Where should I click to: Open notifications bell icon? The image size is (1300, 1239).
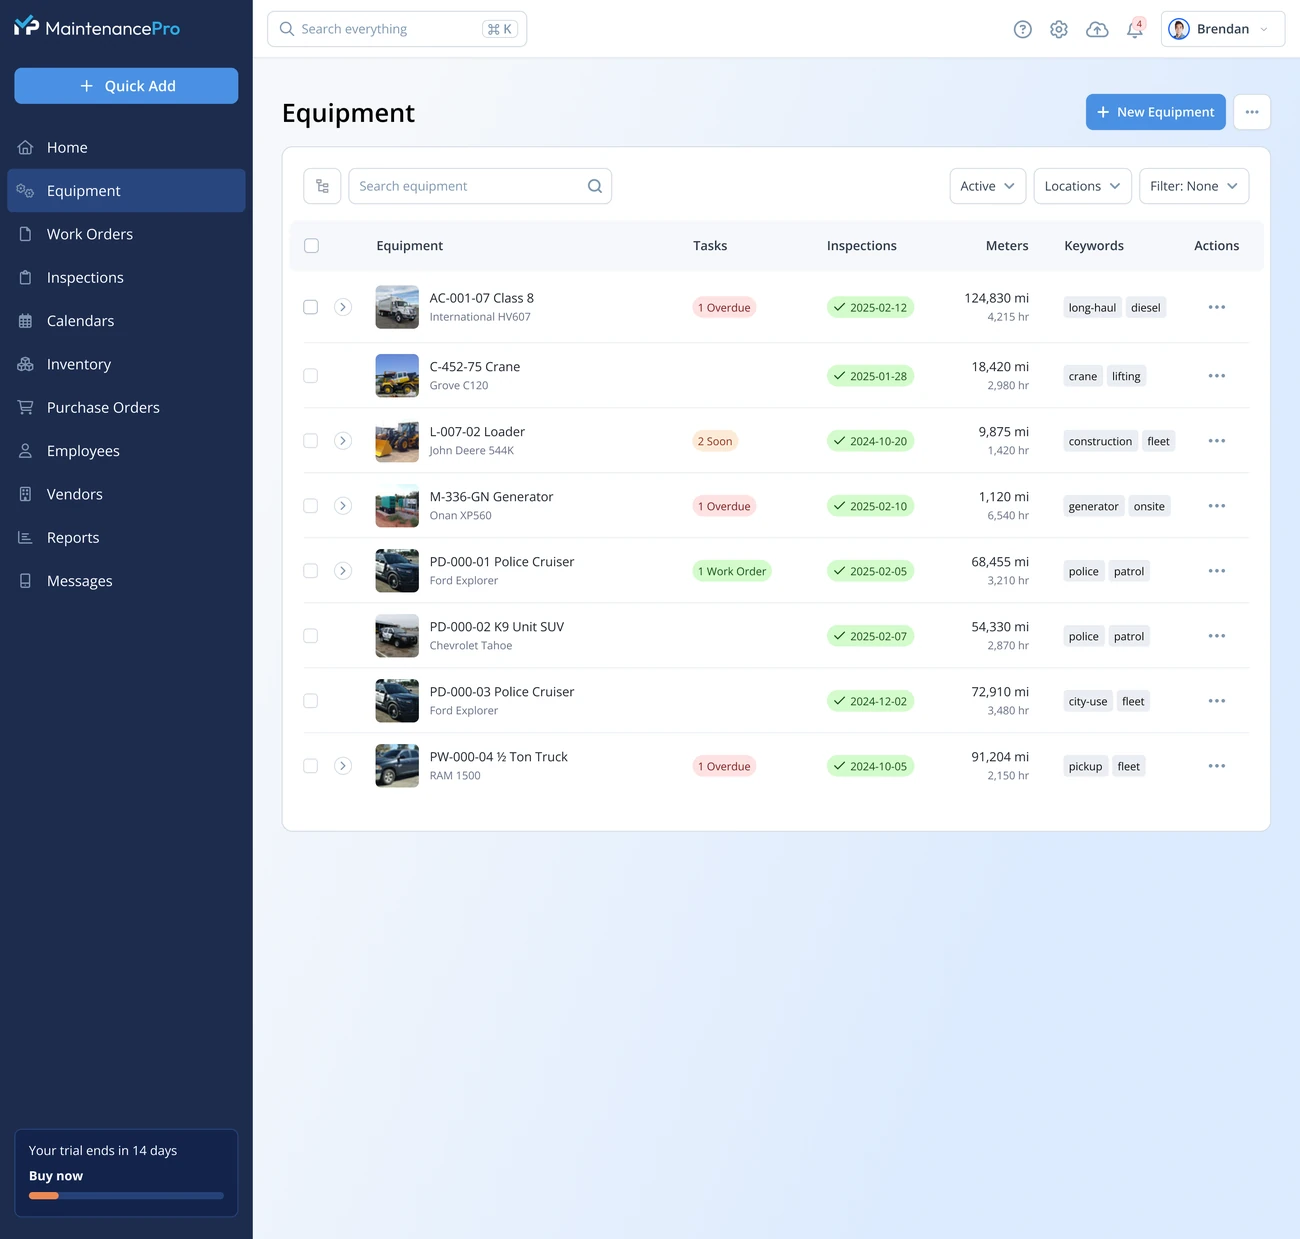click(1135, 29)
